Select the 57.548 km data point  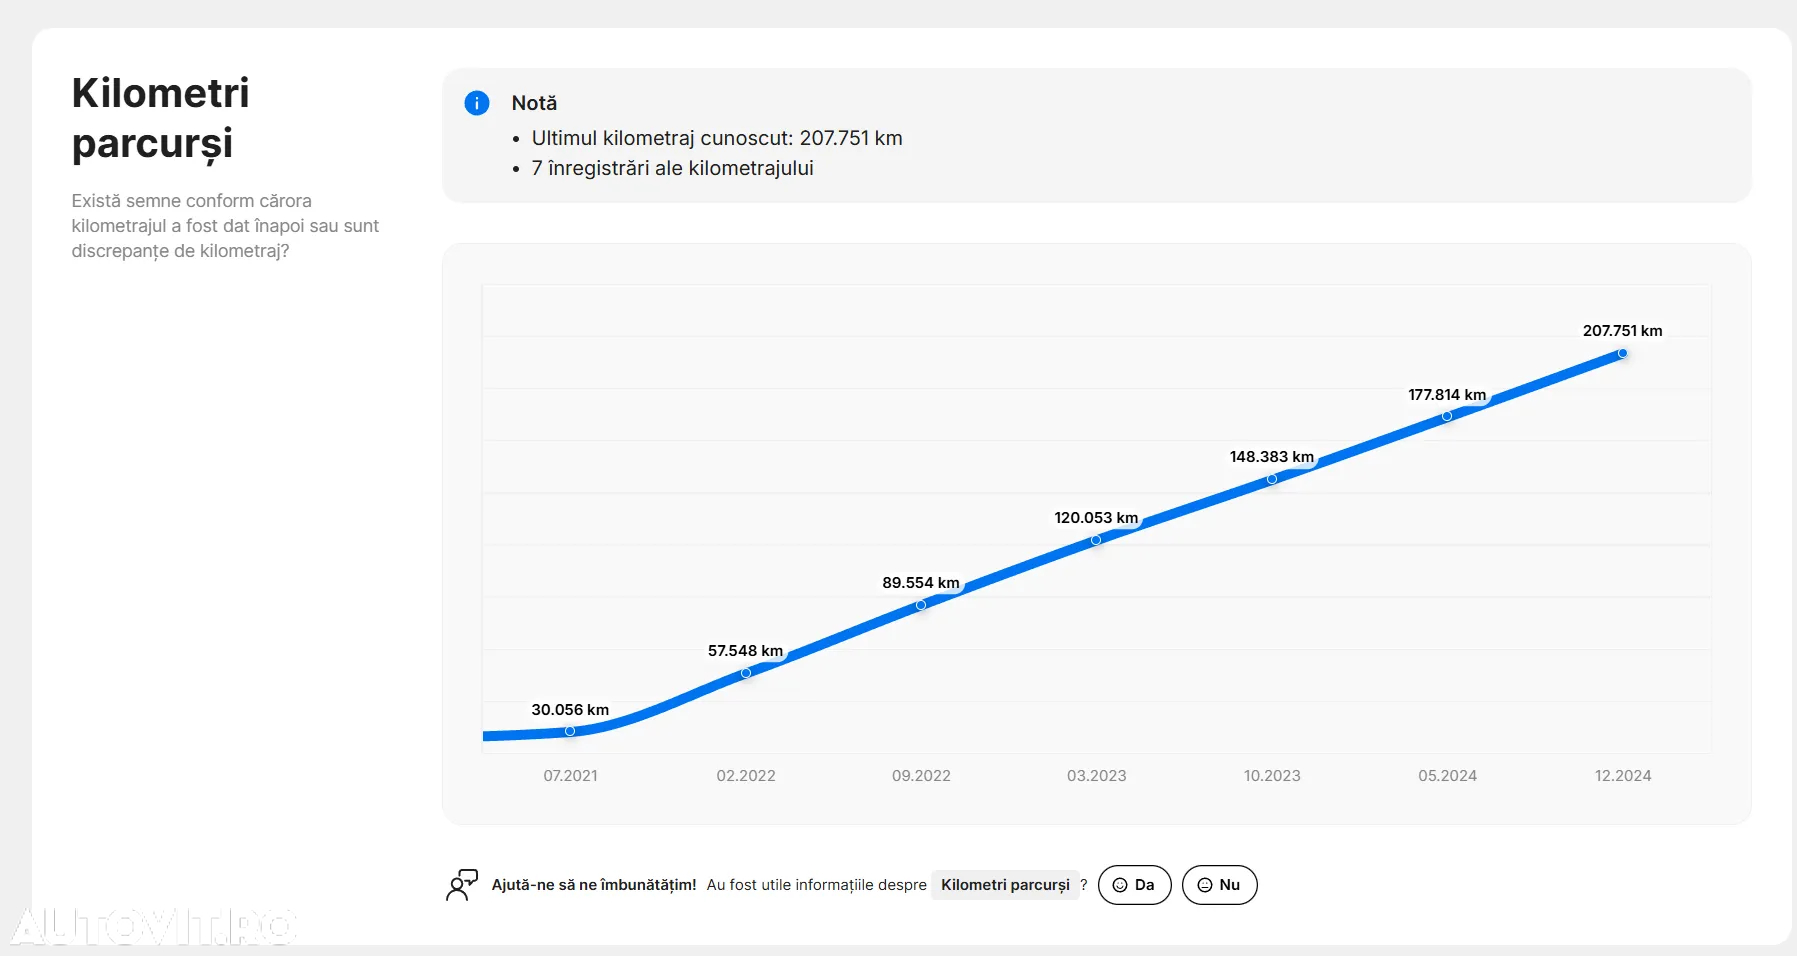pyautogui.click(x=746, y=673)
